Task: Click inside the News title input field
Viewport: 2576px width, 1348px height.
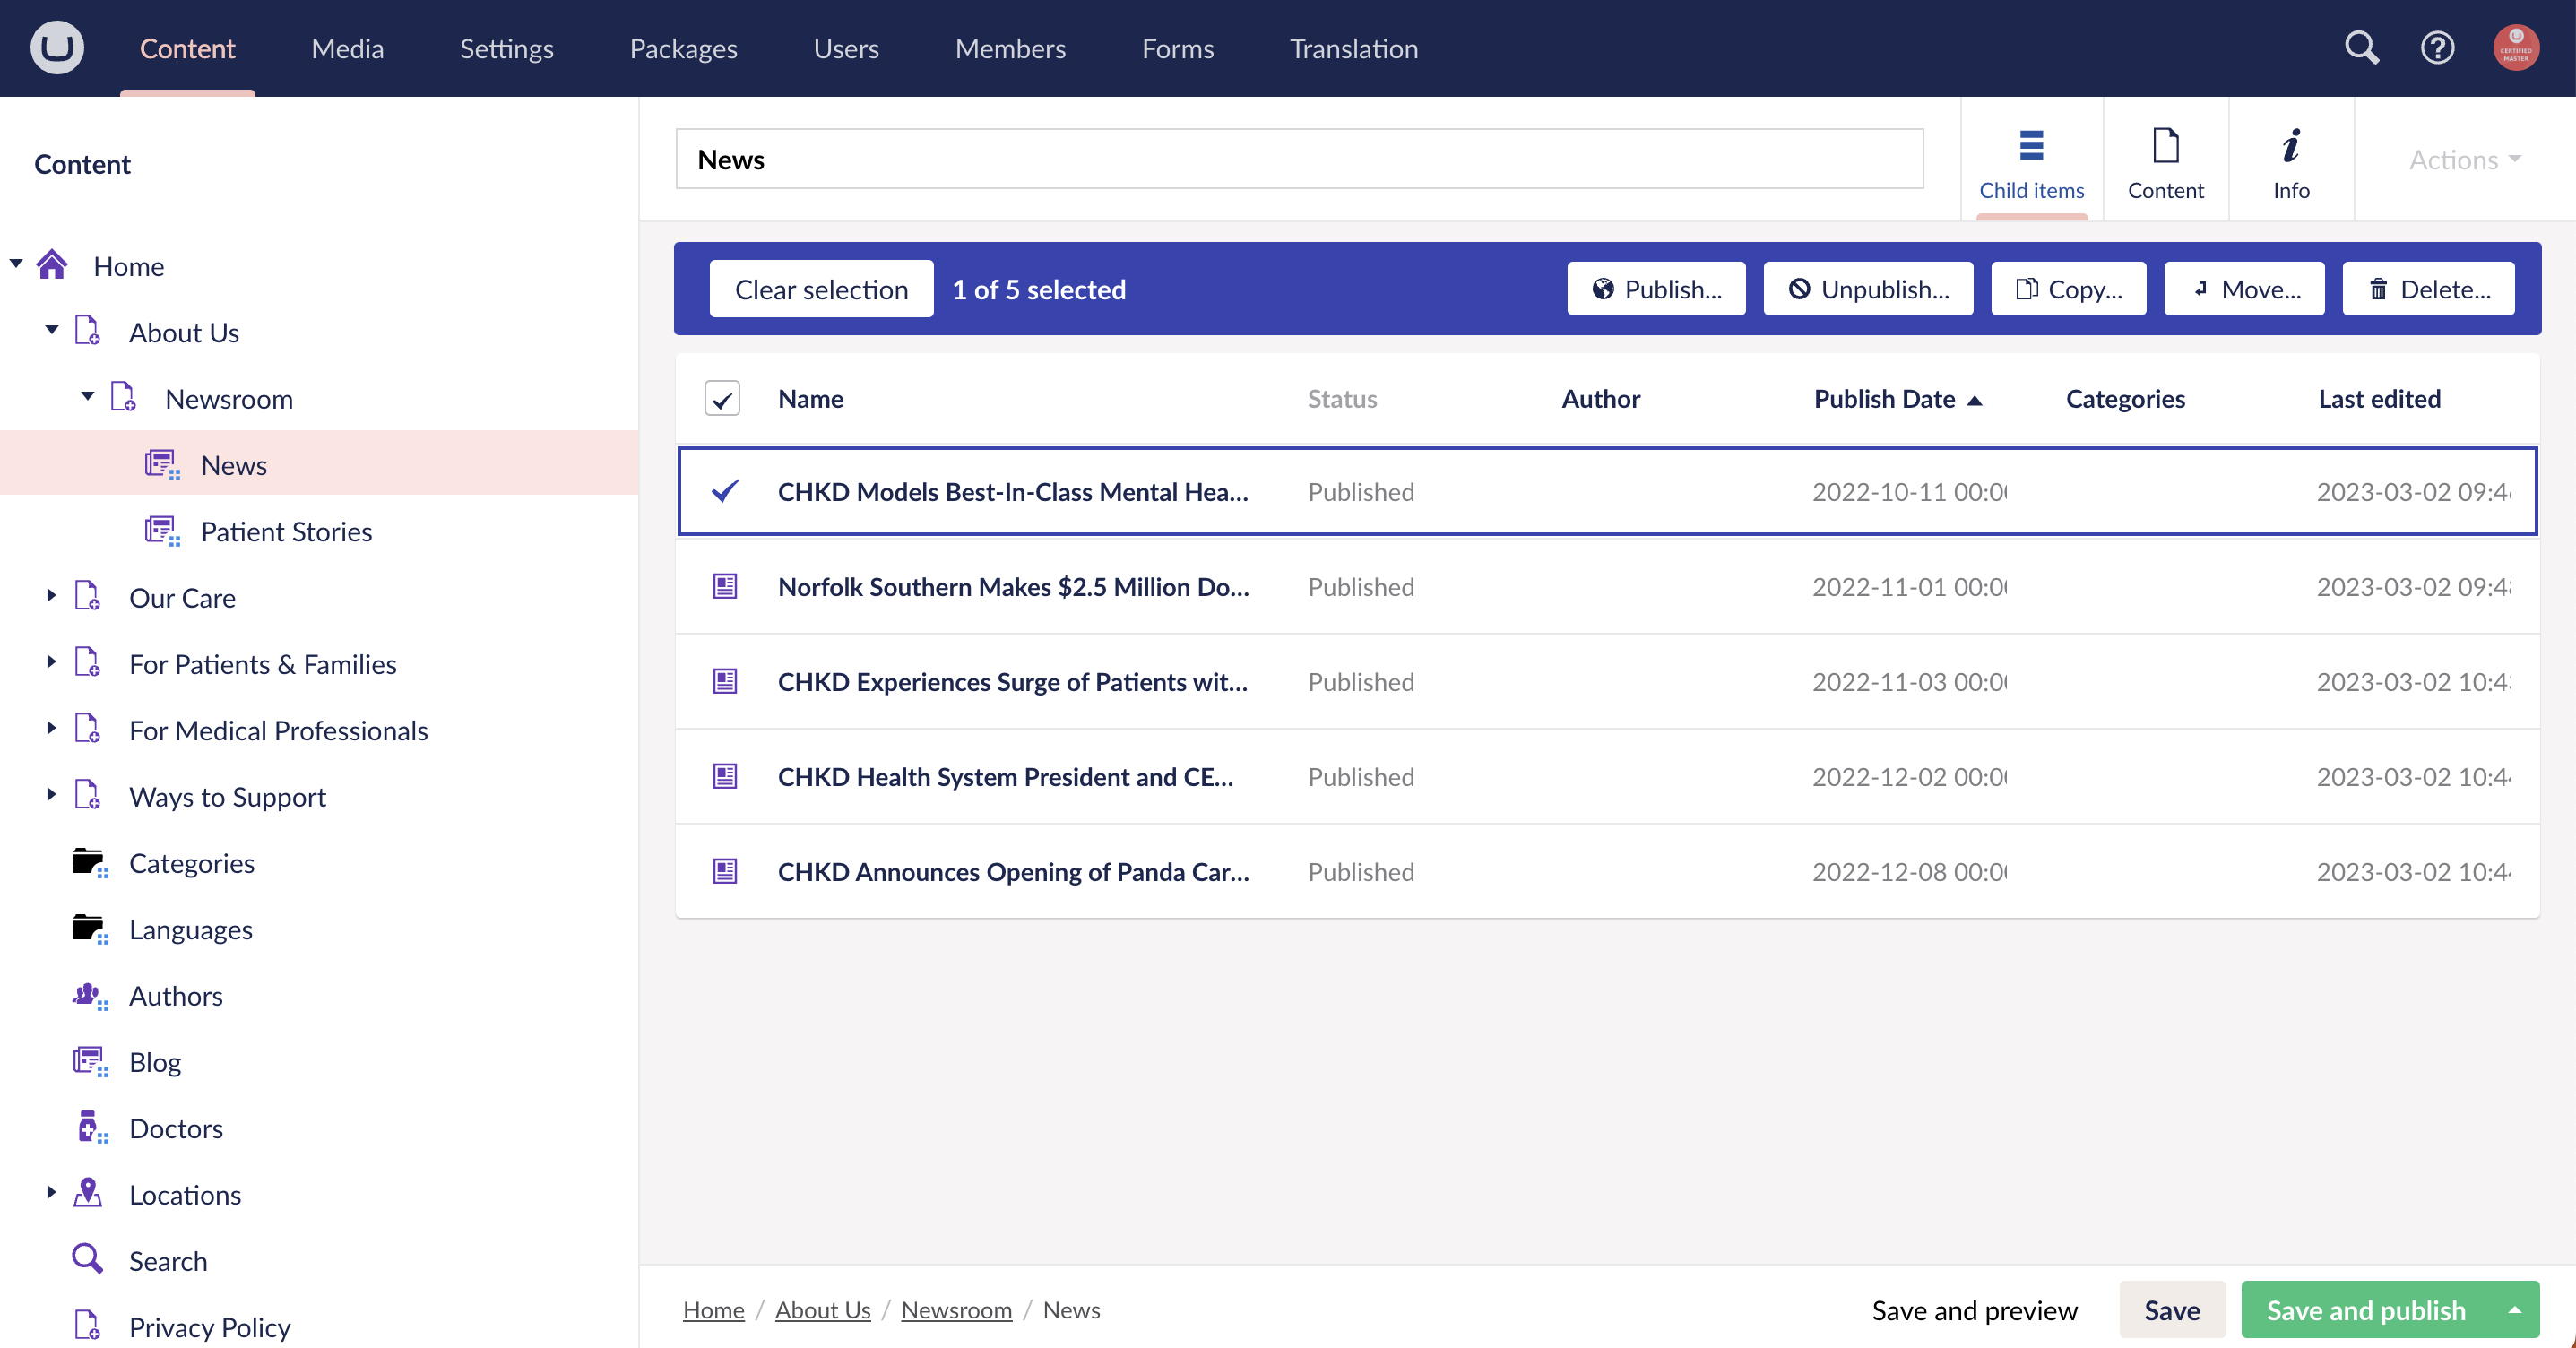Action: 1200,158
